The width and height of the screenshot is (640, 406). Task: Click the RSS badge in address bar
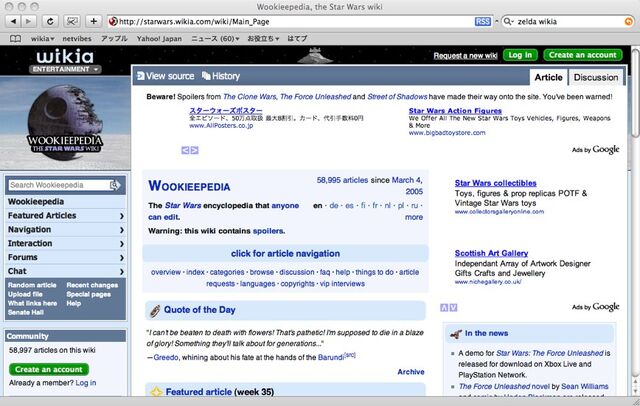(x=482, y=22)
